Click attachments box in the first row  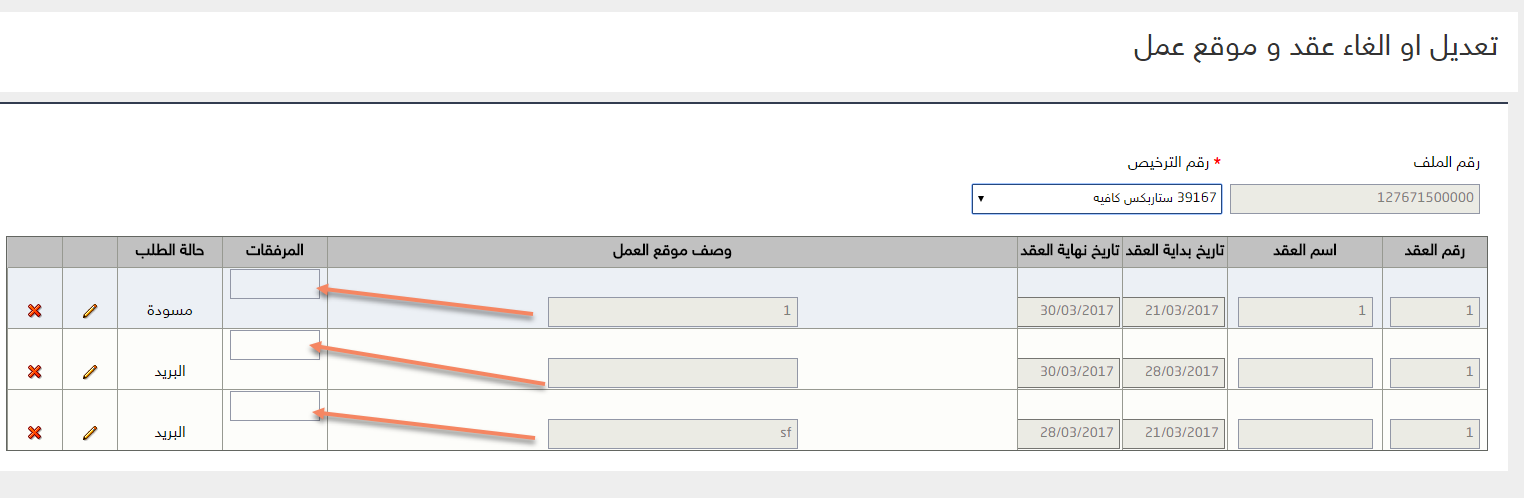click(275, 284)
